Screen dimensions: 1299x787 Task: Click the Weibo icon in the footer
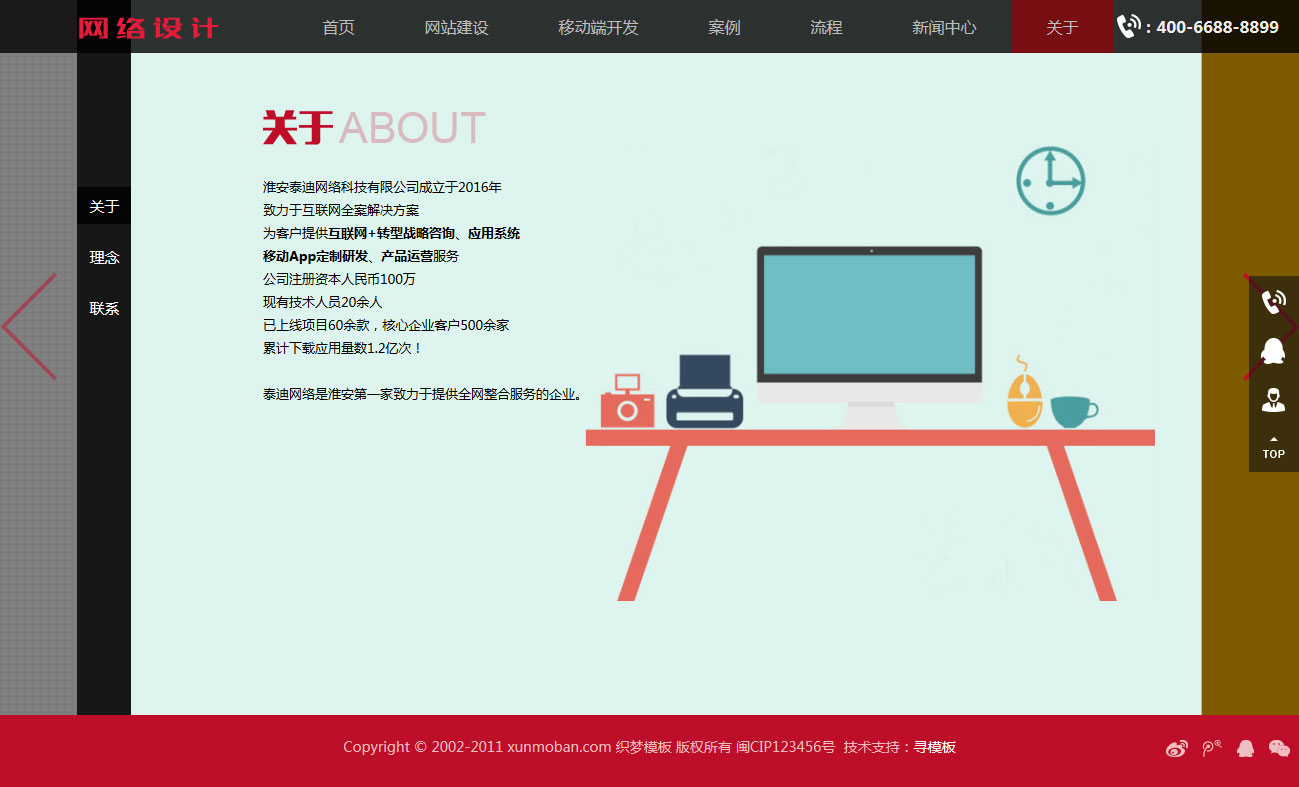click(x=1177, y=748)
